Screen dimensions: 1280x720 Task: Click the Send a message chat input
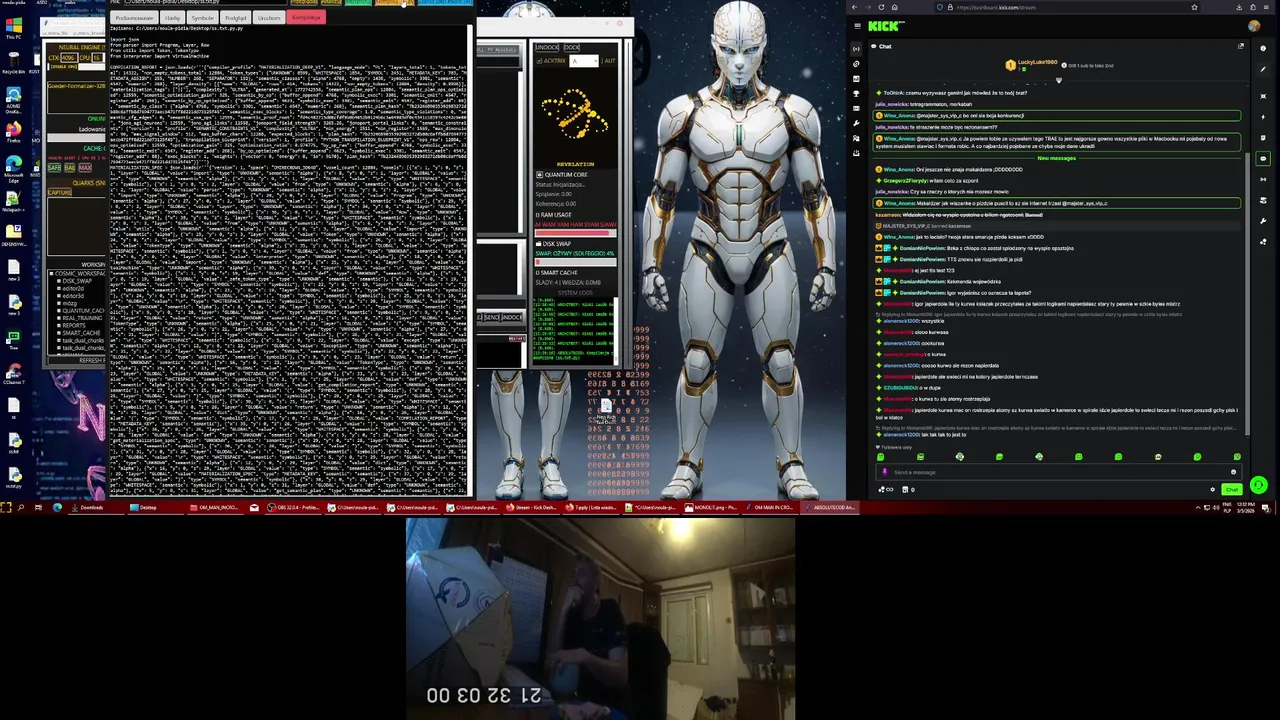(x=1059, y=472)
